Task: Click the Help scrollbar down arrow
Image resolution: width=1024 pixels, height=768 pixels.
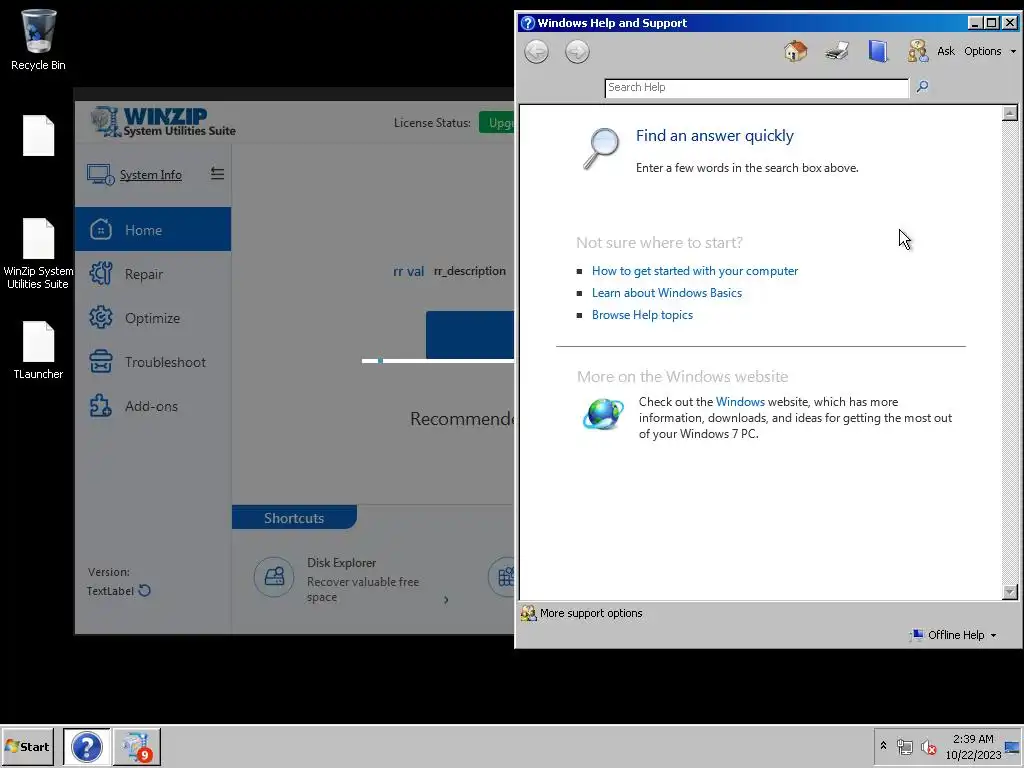Action: coord(1010,592)
